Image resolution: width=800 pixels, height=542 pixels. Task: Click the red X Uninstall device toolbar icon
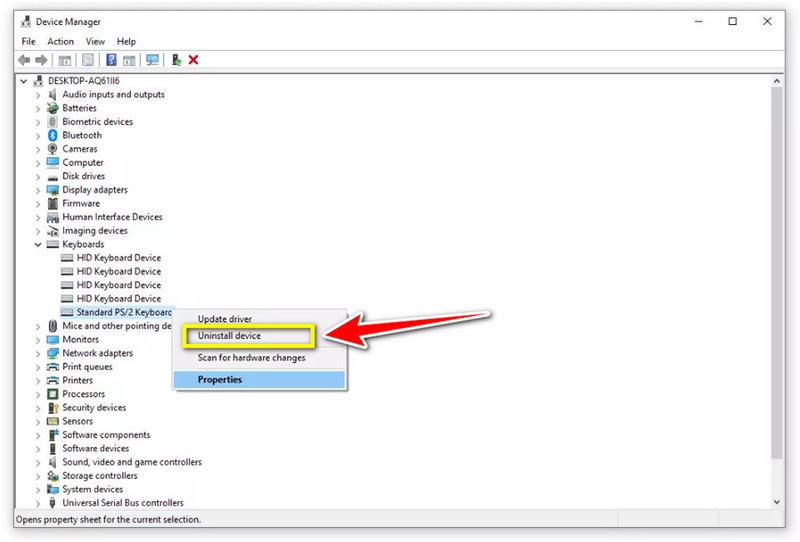193,60
